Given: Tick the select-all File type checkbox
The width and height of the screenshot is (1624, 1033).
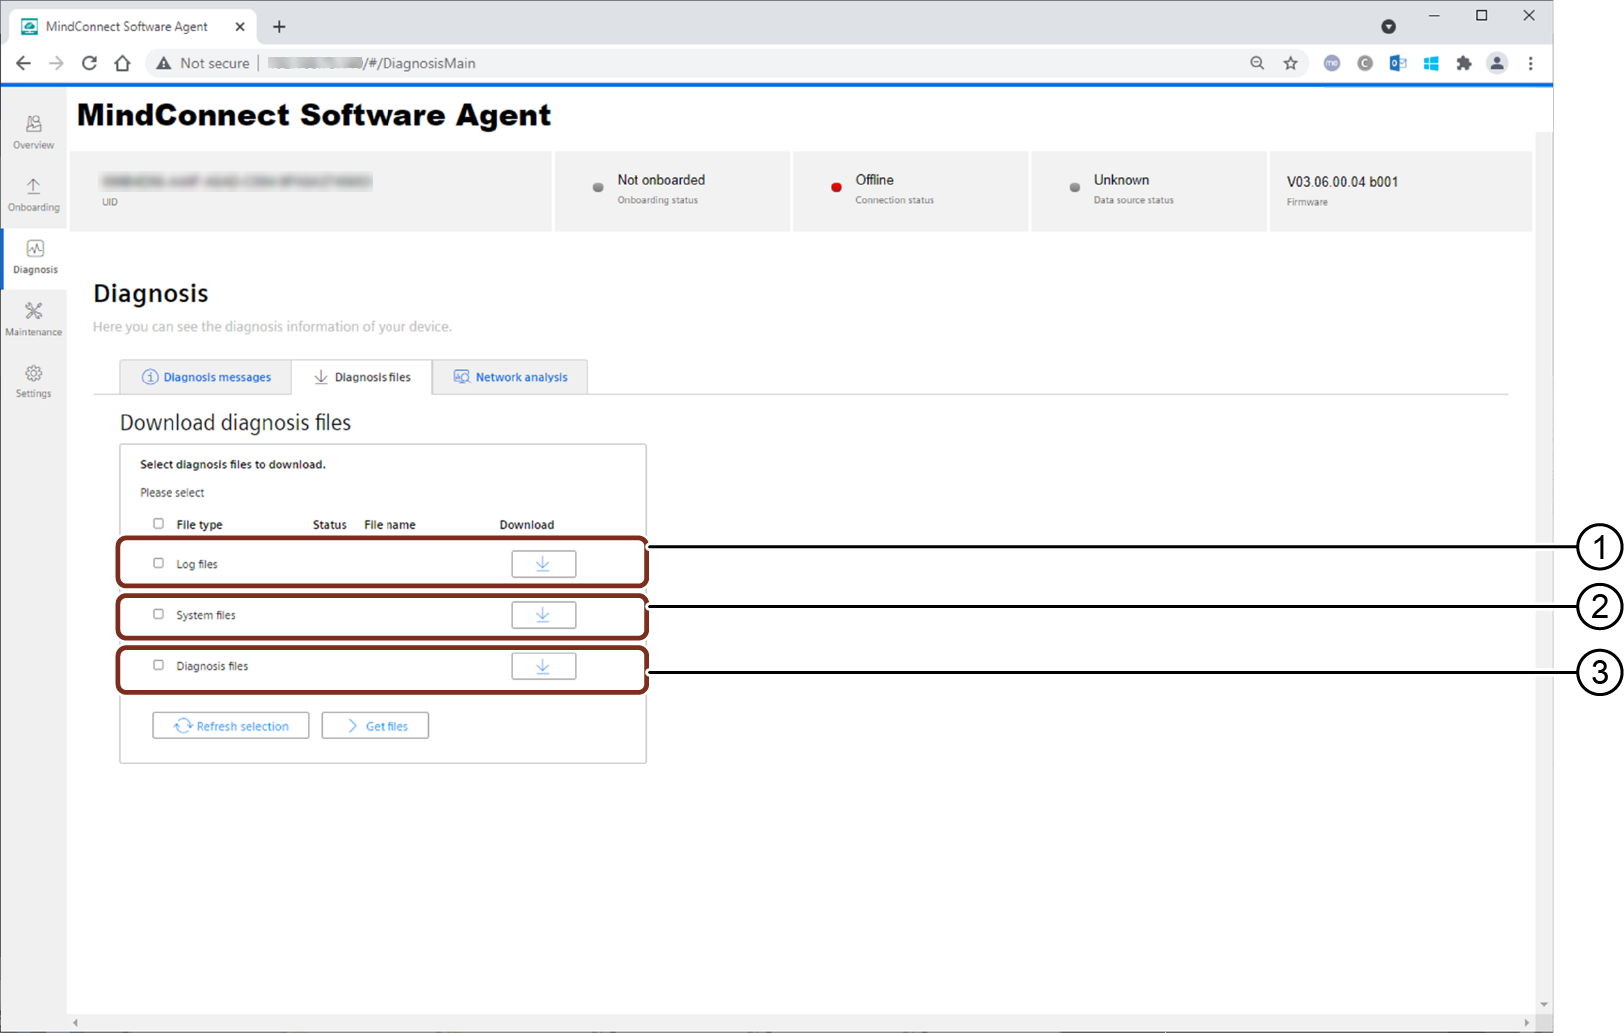Looking at the screenshot, I should click(158, 524).
